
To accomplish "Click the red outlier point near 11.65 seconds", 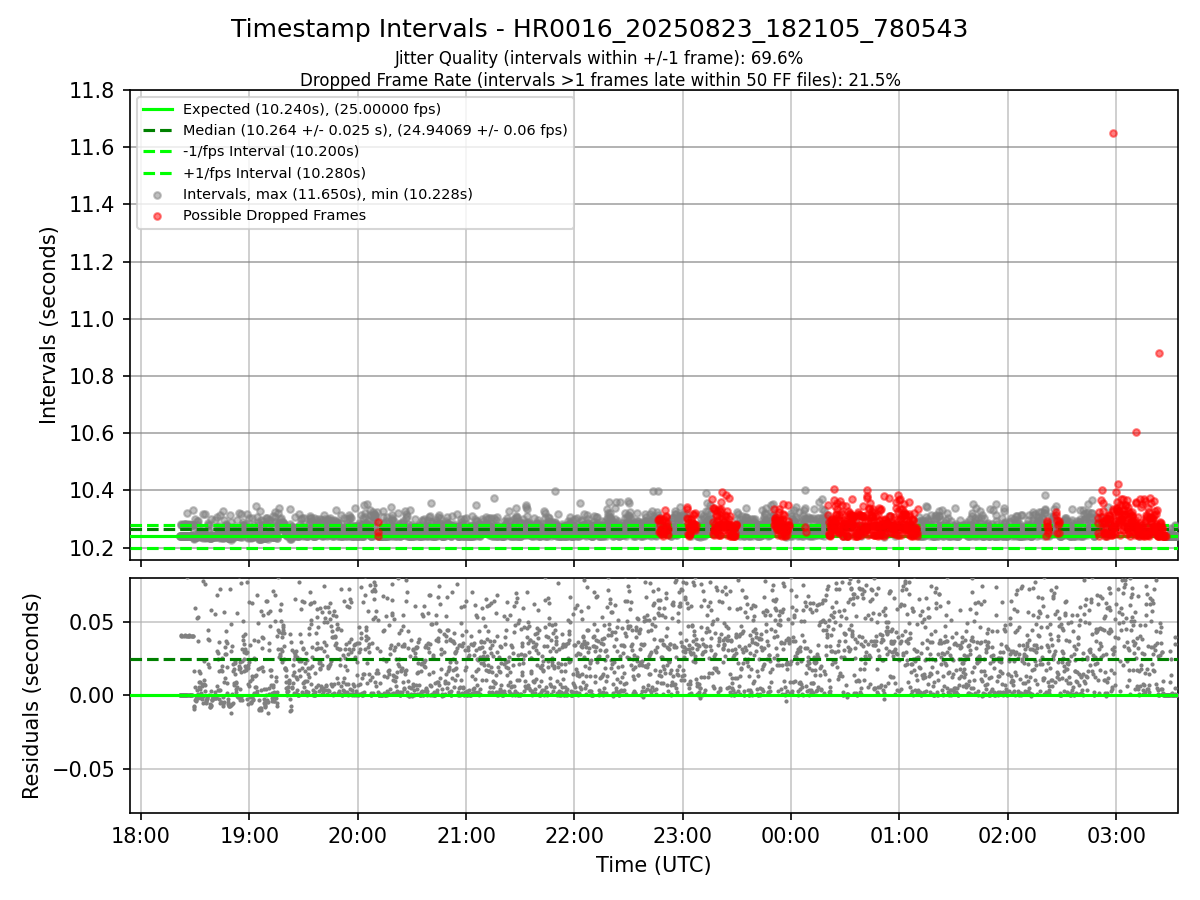I will (x=1113, y=133).
